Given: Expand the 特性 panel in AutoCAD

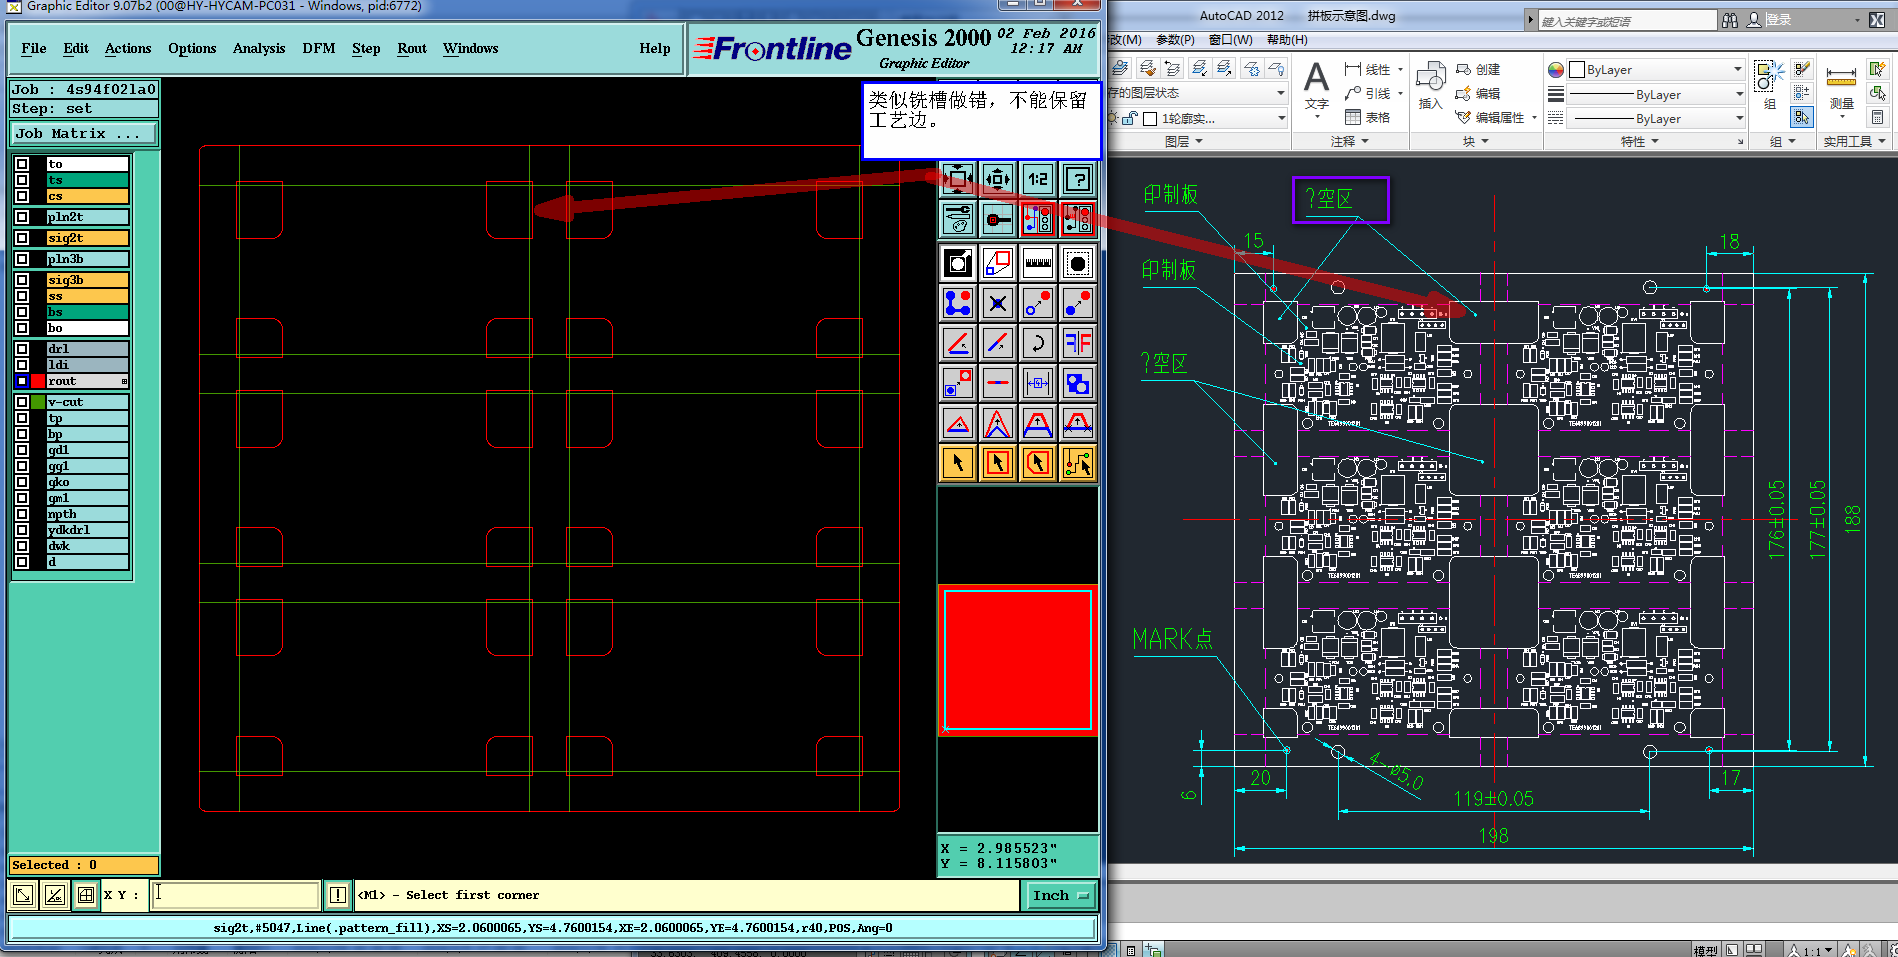Looking at the screenshot, I should [x=1640, y=142].
